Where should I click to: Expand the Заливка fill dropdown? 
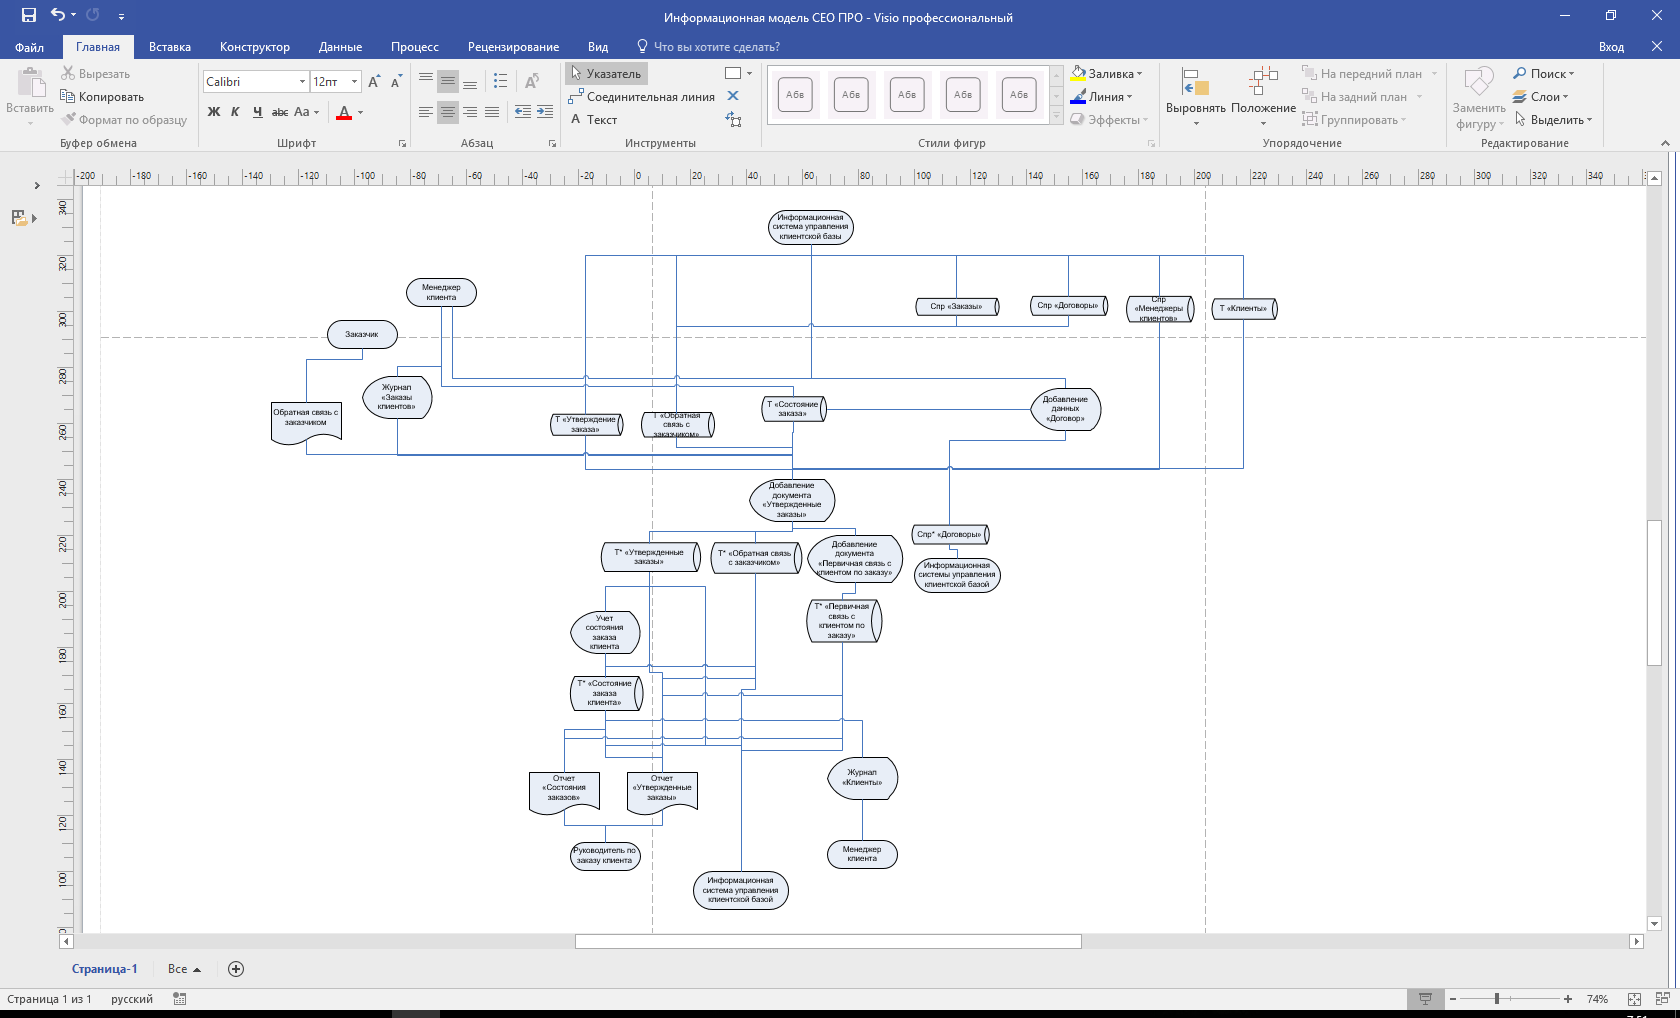point(1108,74)
